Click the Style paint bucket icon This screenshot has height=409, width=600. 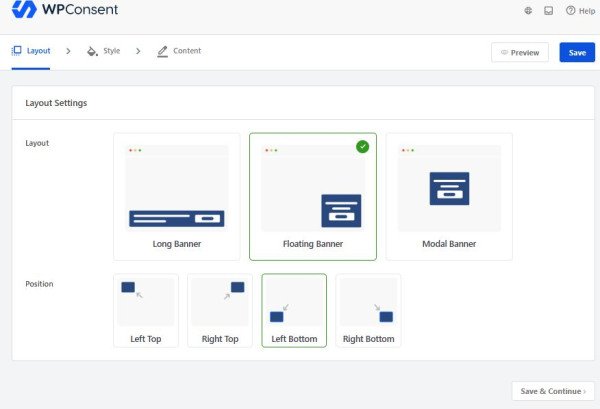coord(92,51)
